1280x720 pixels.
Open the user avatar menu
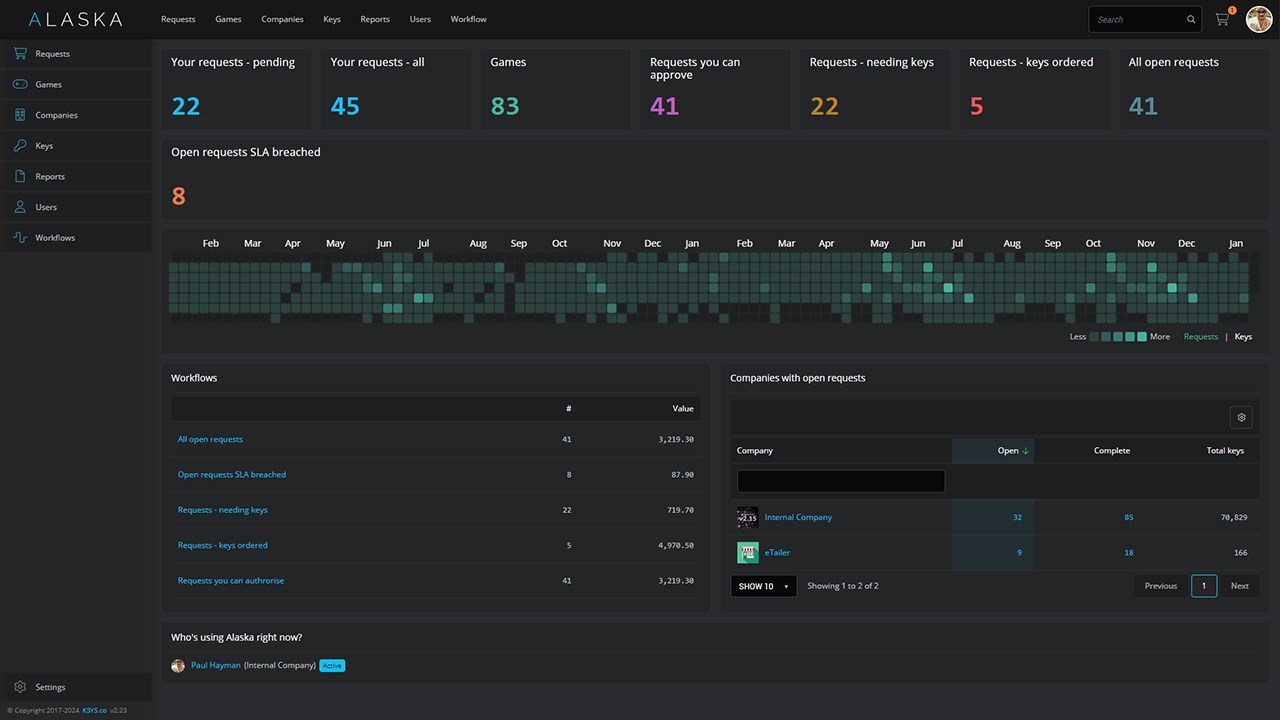pyautogui.click(x=1259, y=19)
